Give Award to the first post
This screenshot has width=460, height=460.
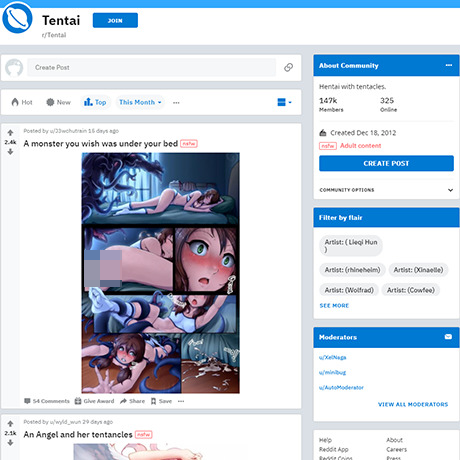tap(94, 401)
